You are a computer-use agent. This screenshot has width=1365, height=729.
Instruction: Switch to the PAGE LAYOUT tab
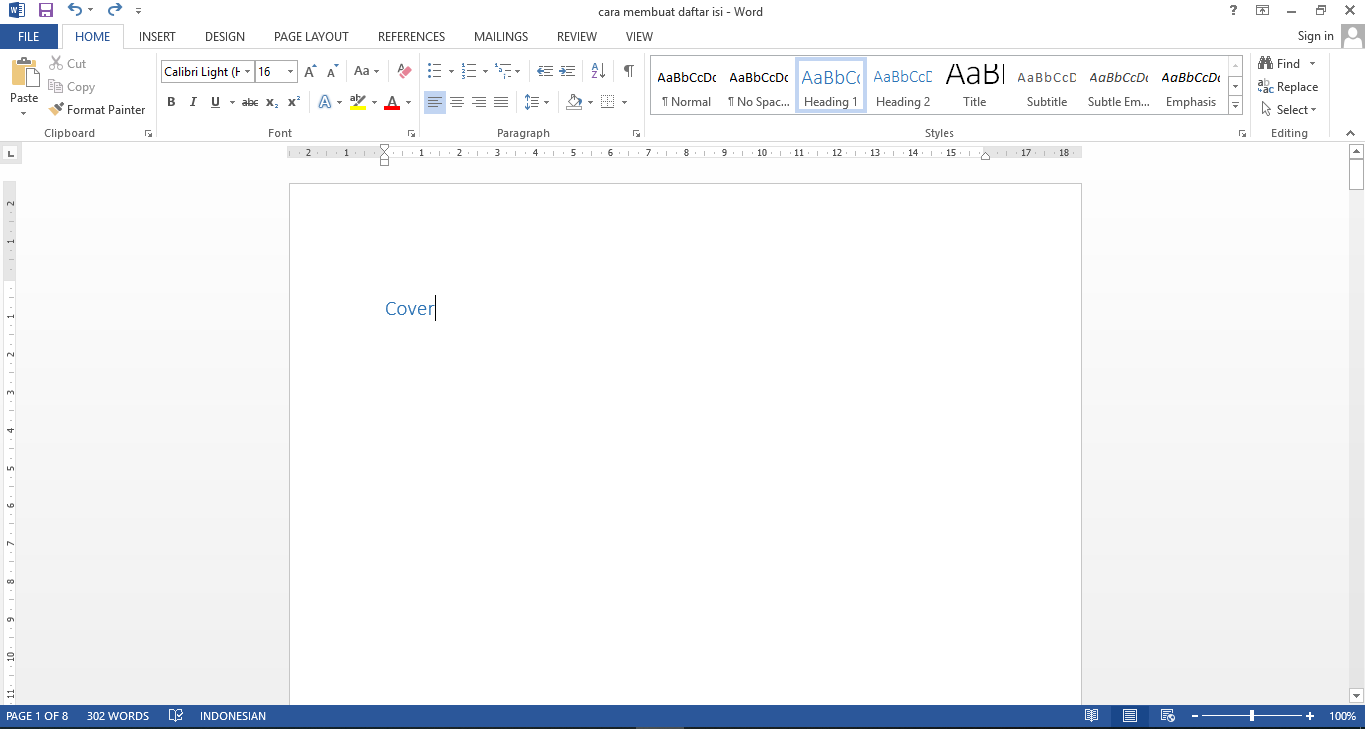click(x=311, y=37)
